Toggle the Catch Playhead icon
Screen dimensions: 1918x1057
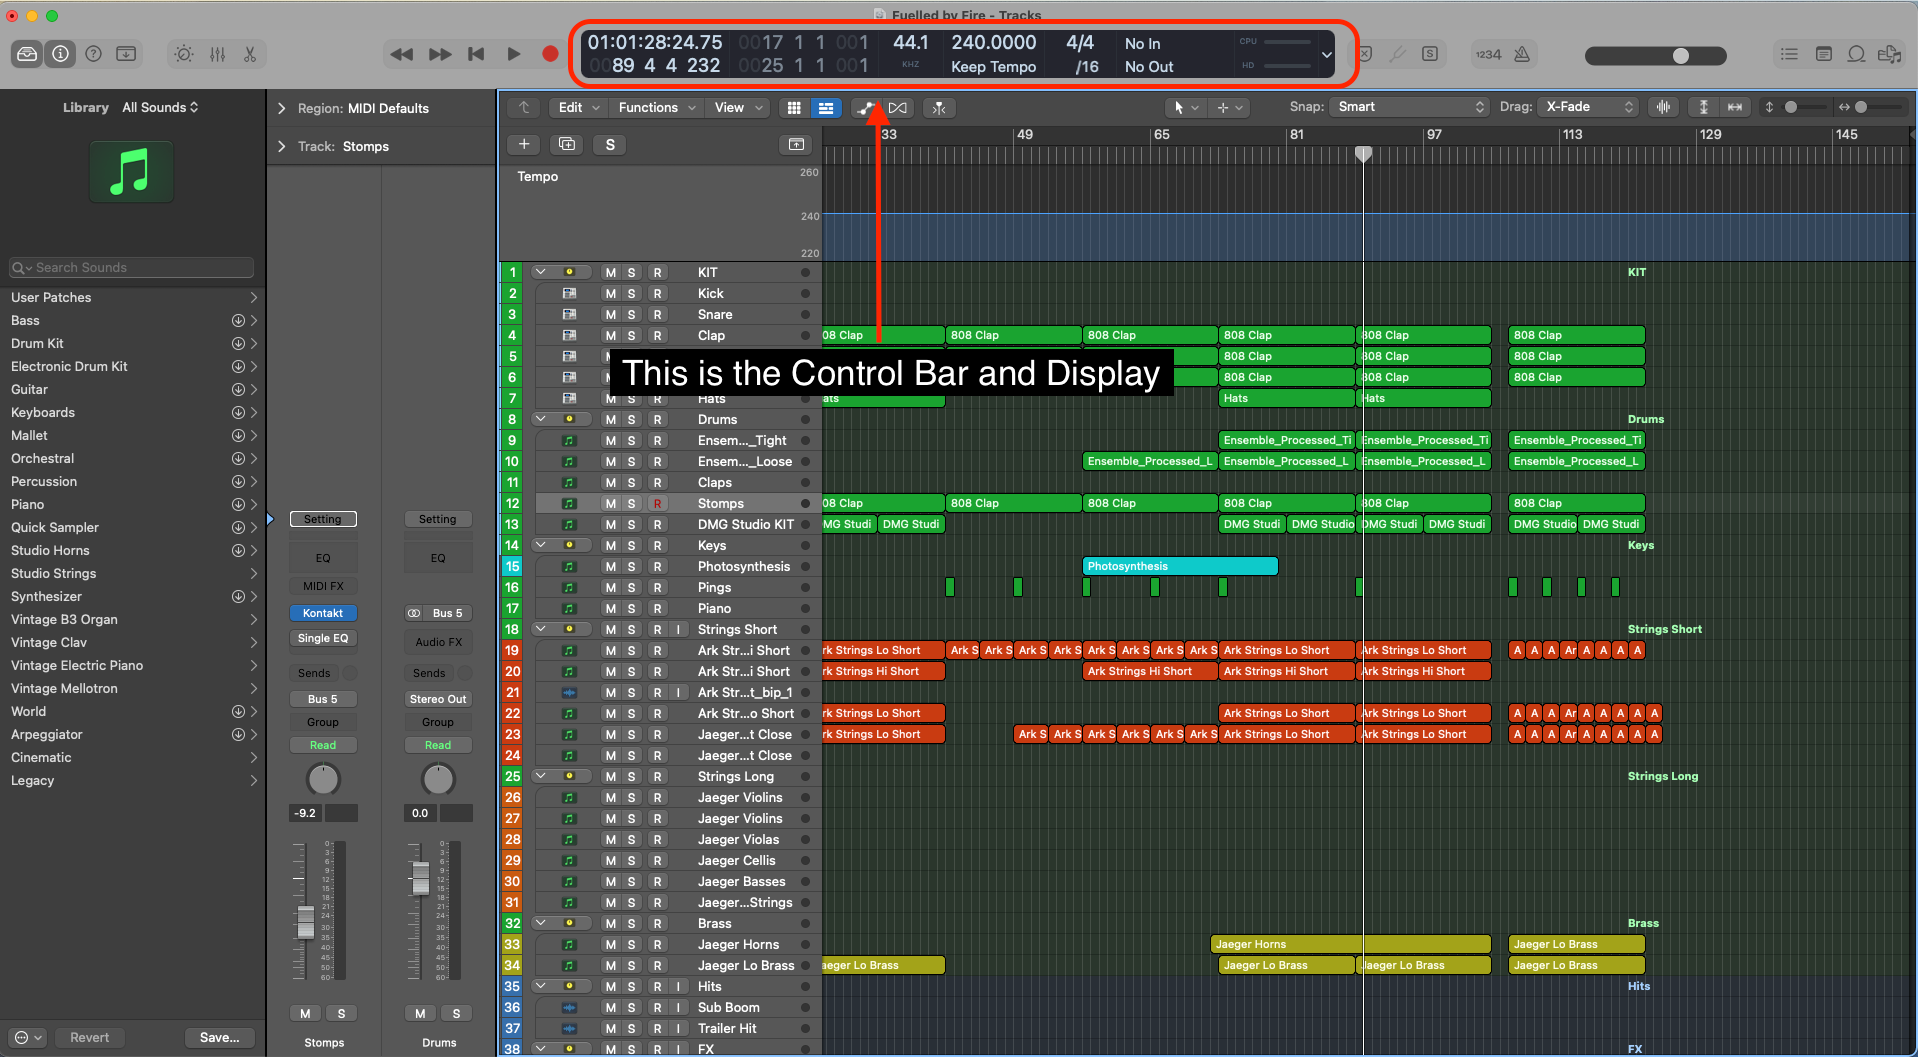939,108
